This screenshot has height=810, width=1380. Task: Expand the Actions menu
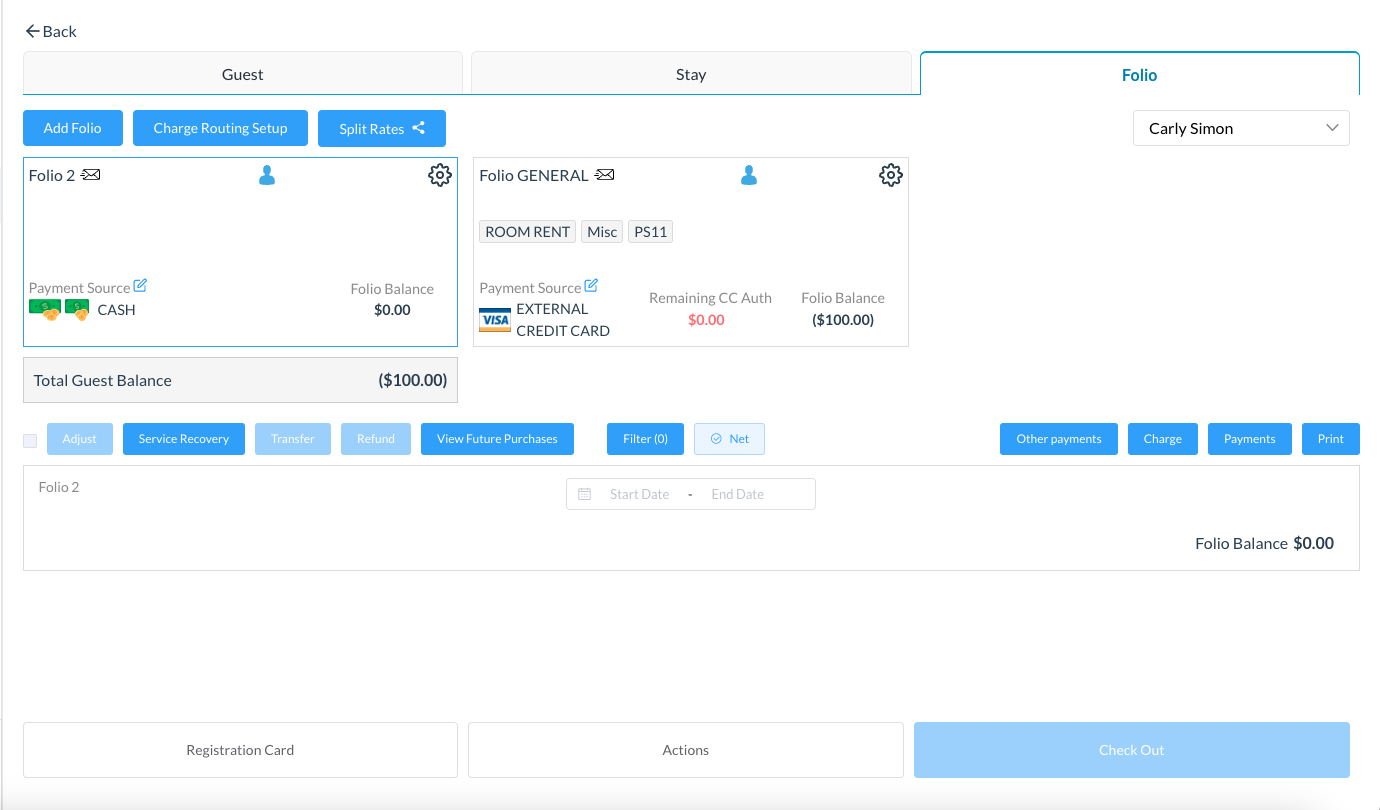(x=685, y=750)
